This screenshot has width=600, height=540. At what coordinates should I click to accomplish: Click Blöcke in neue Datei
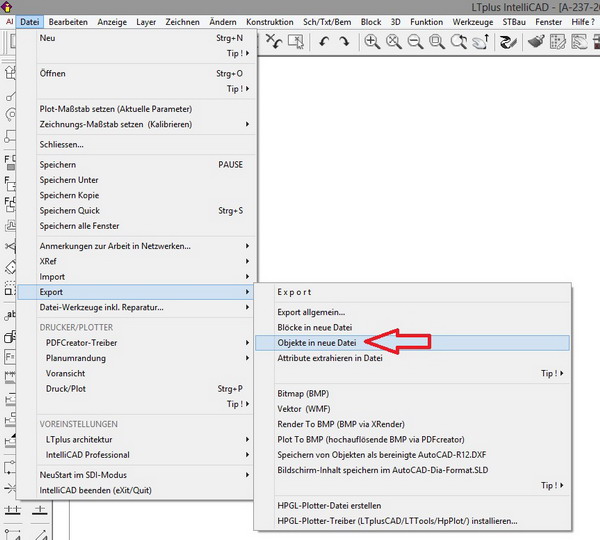pyautogui.click(x=412, y=327)
